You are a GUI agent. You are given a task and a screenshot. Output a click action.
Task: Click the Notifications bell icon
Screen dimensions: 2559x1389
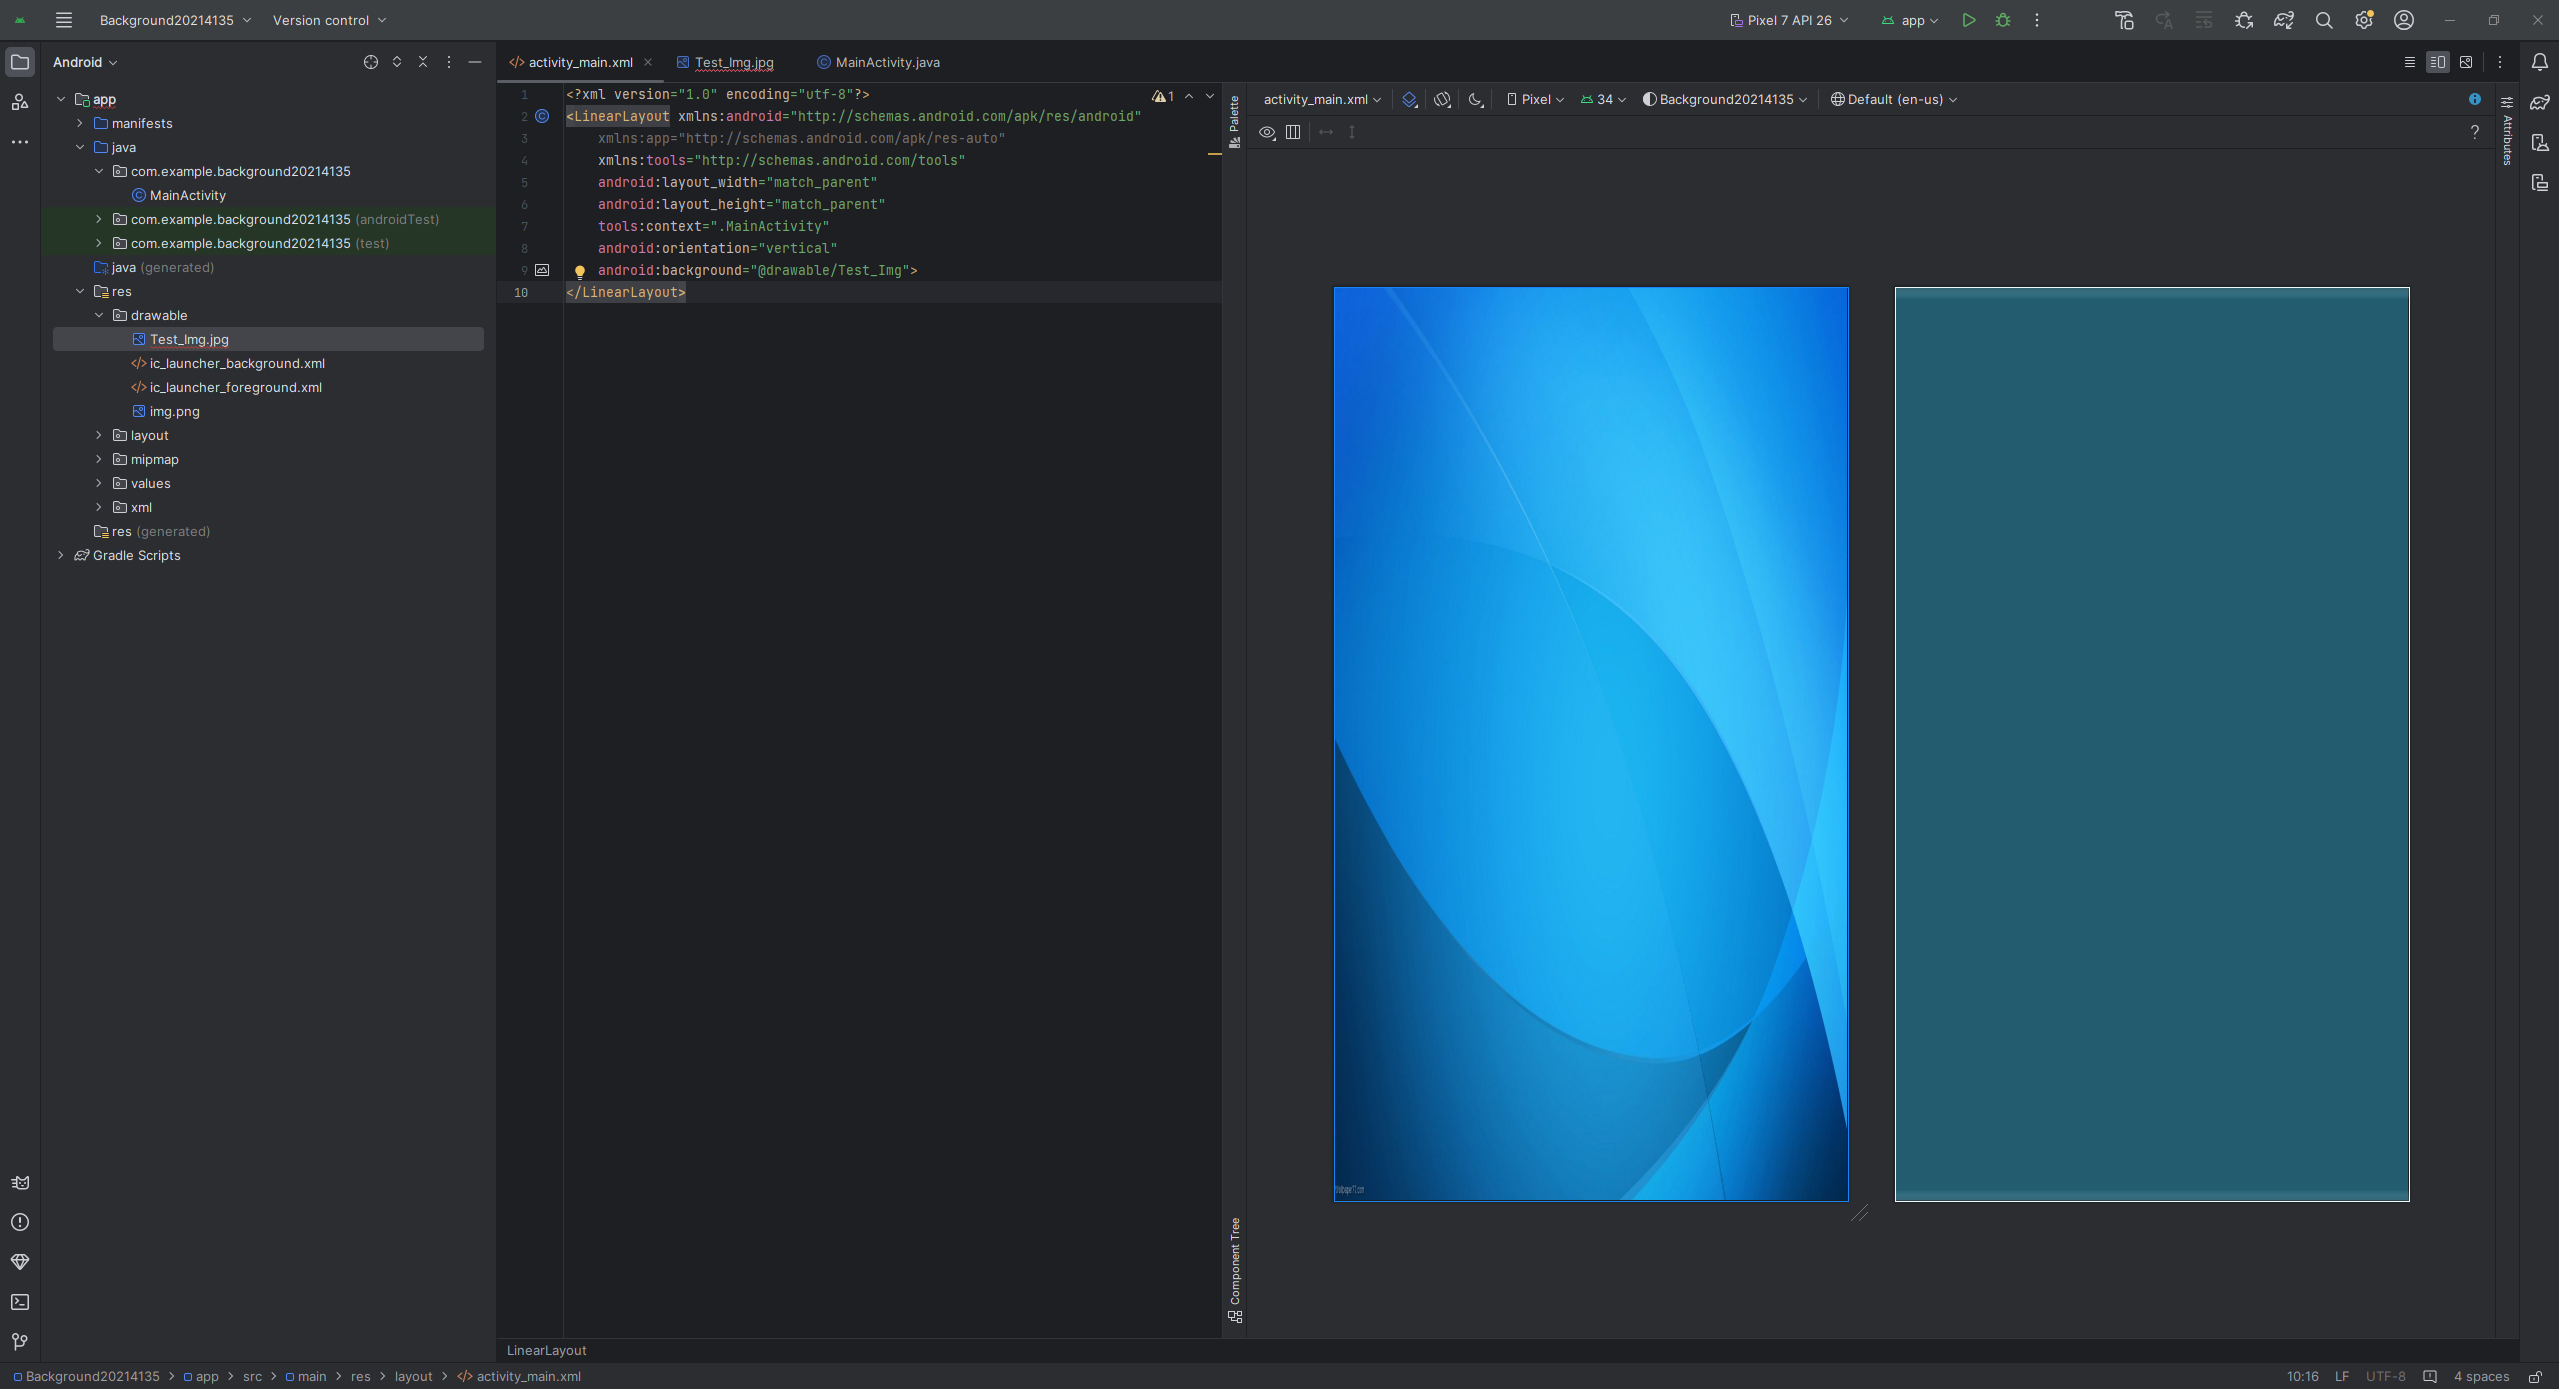(x=2539, y=62)
